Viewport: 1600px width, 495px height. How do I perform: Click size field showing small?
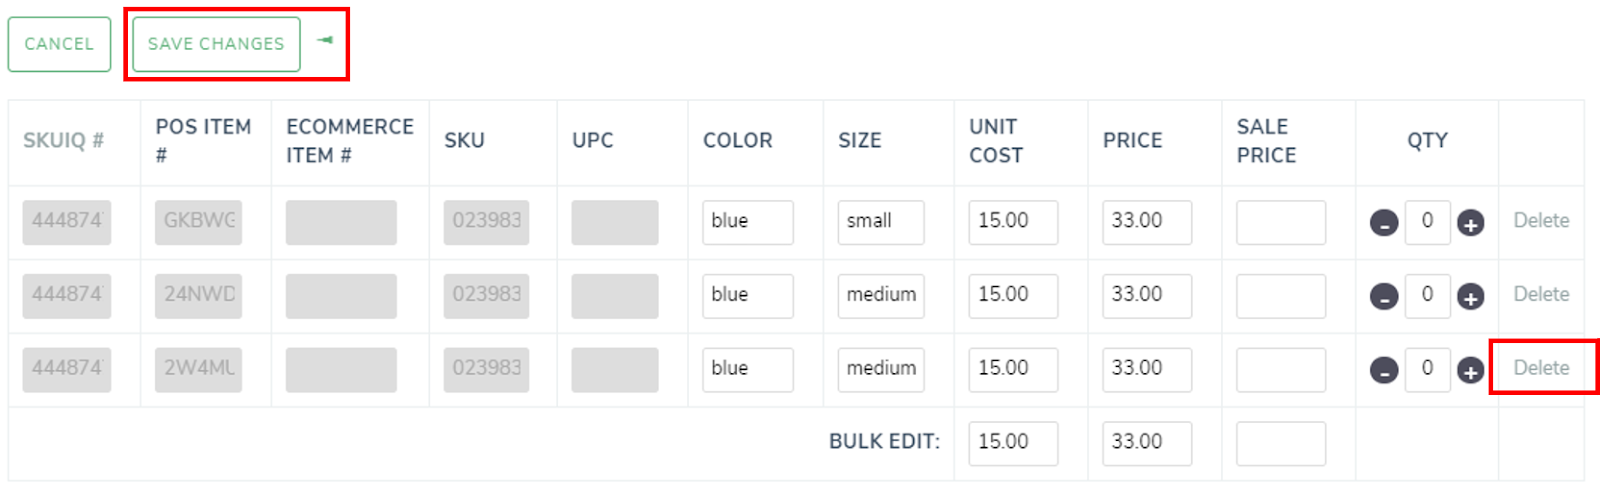(x=880, y=222)
